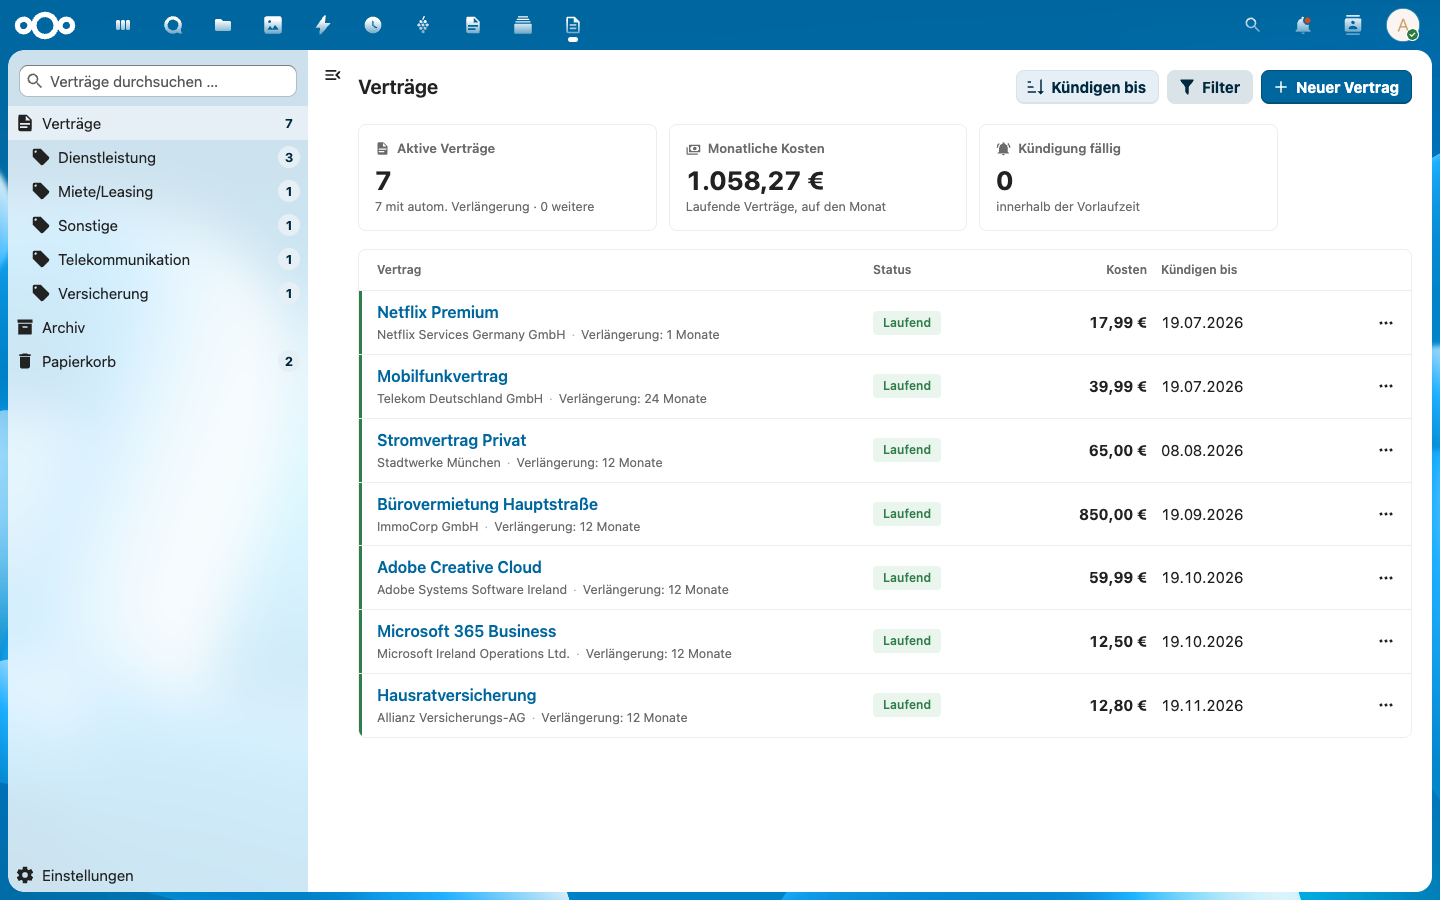Click the Stadtwerke München provider text

point(439,462)
